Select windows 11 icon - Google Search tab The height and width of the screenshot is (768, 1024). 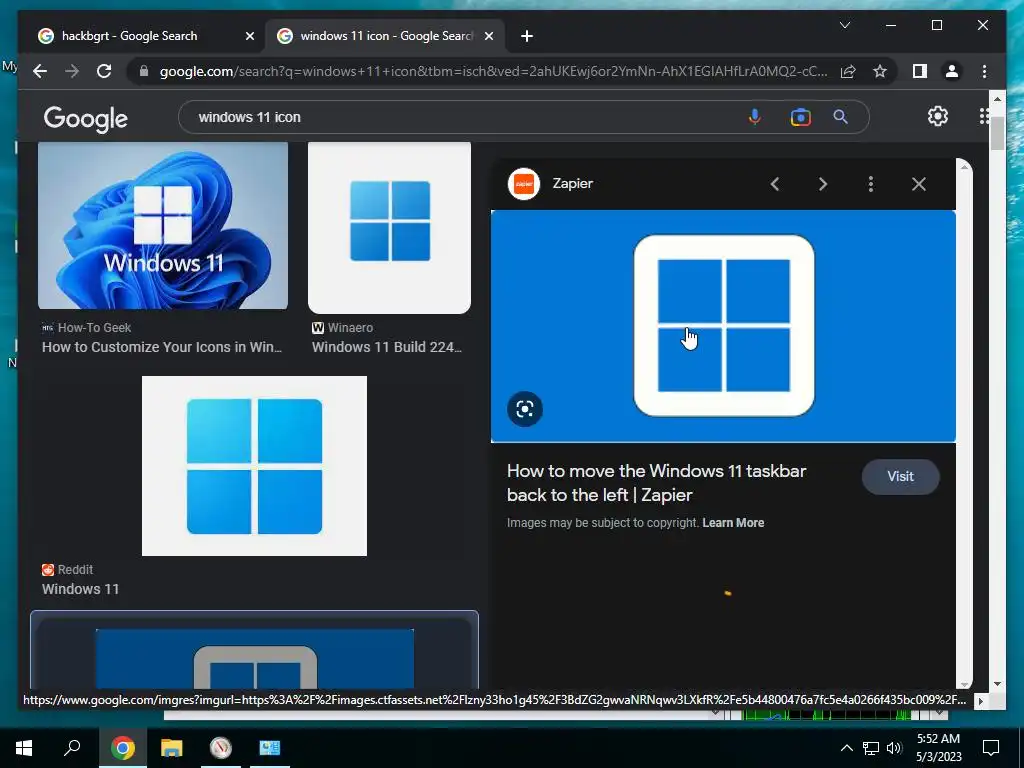point(385,36)
